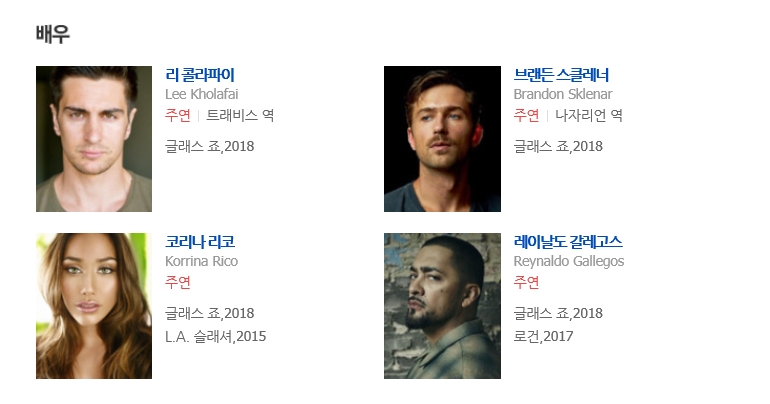
Task: Open the 레이날도 갈레고스 actor name link
Action: (x=568, y=242)
